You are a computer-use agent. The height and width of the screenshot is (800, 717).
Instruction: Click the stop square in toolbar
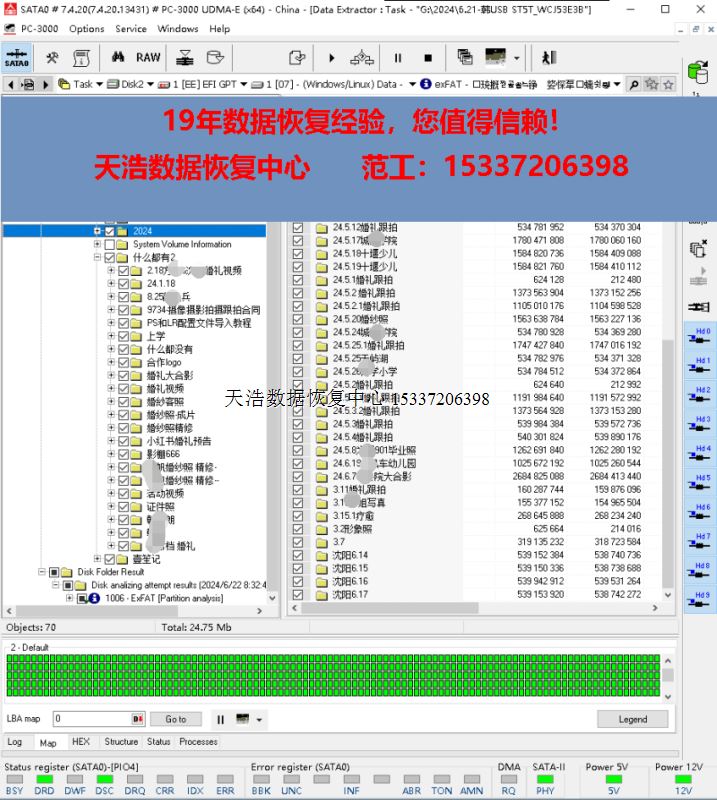pos(428,58)
